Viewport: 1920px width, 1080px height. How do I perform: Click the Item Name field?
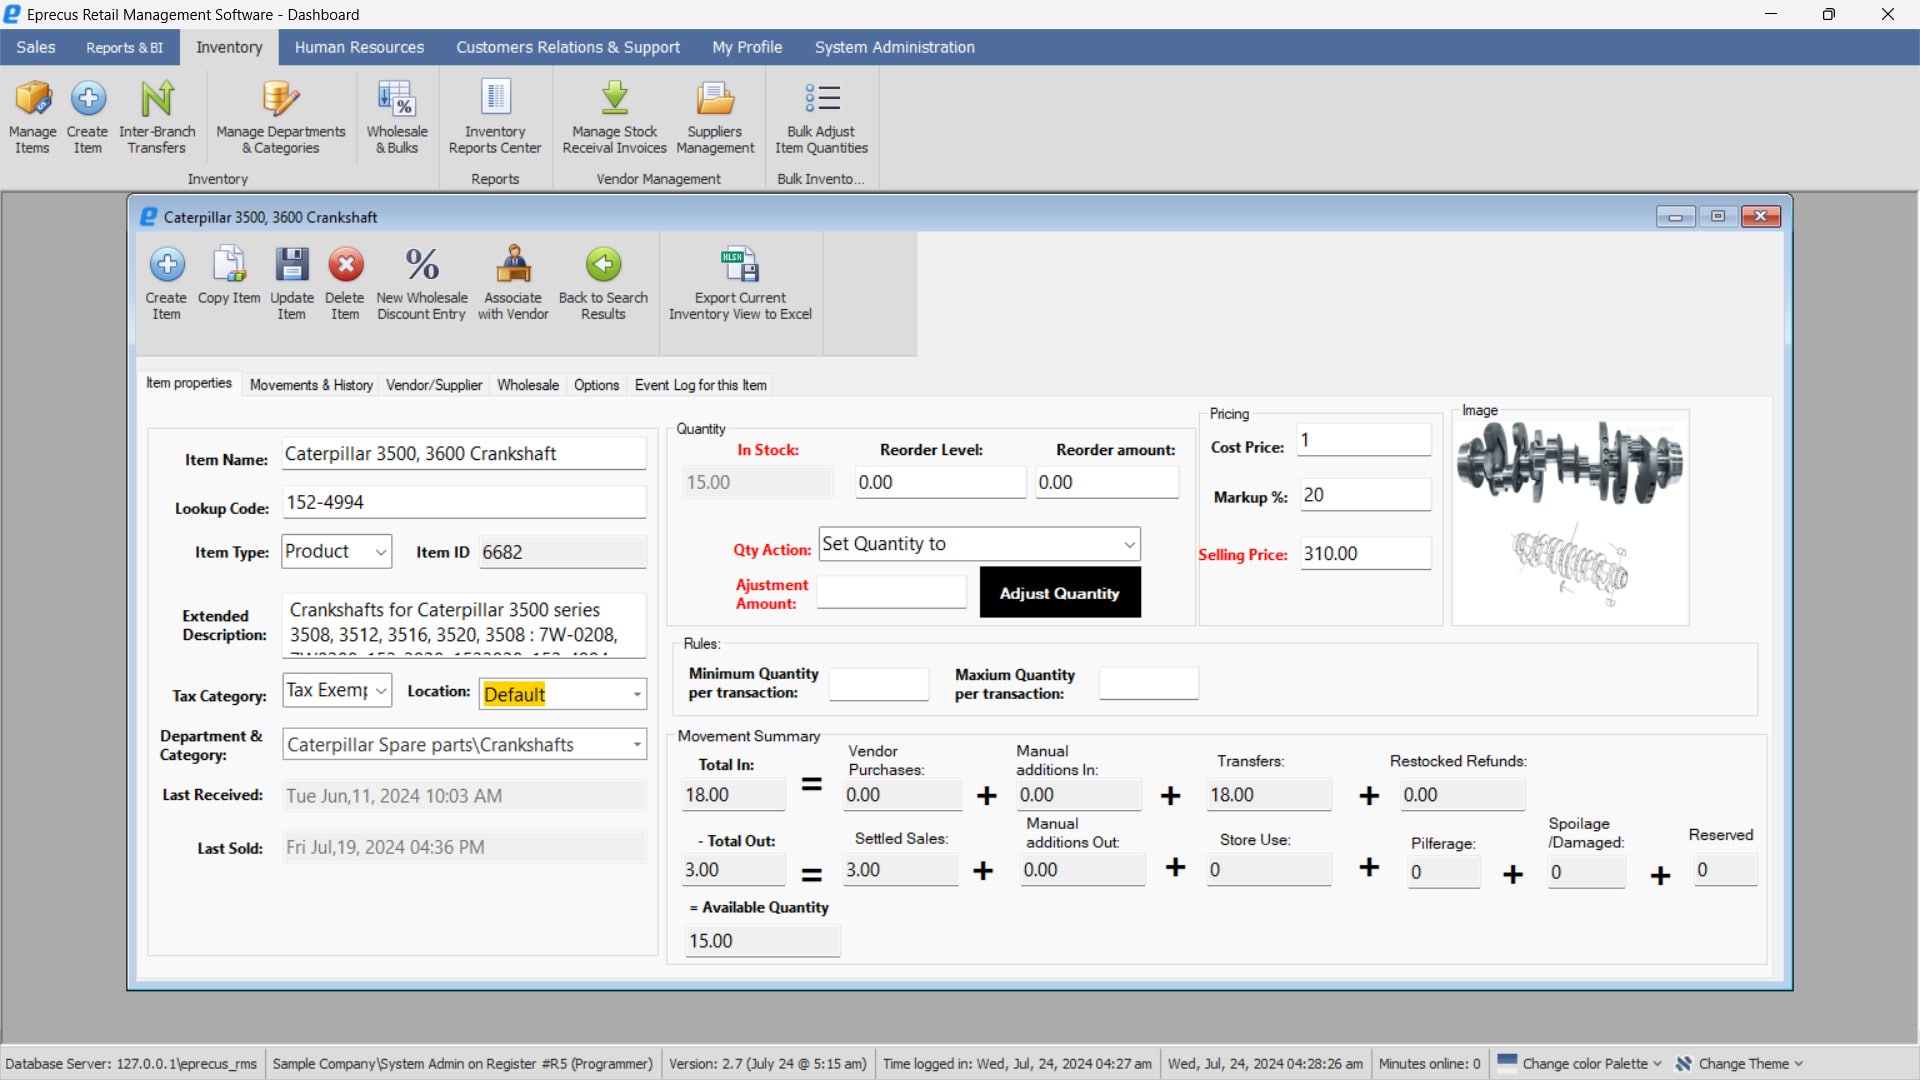(464, 454)
